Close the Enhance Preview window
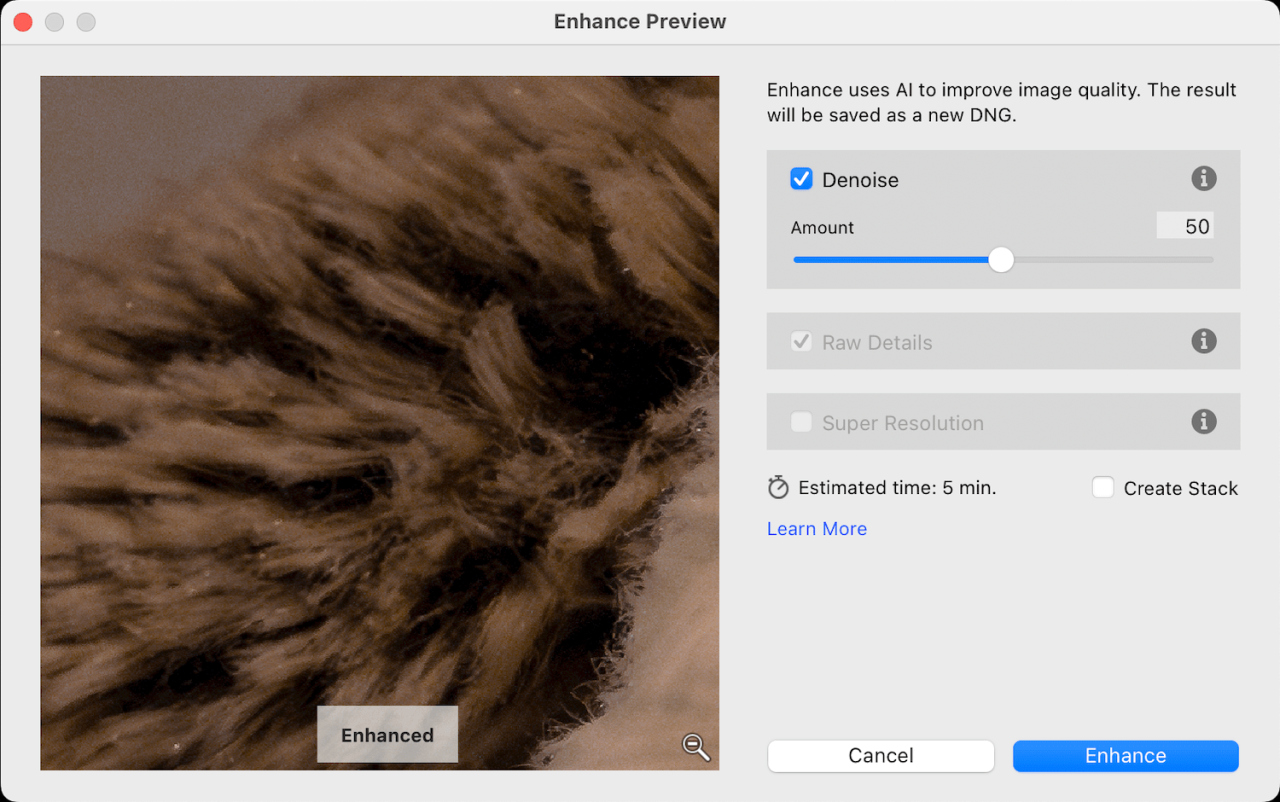Viewport: 1280px width, 802px height. tap(22, 21)
